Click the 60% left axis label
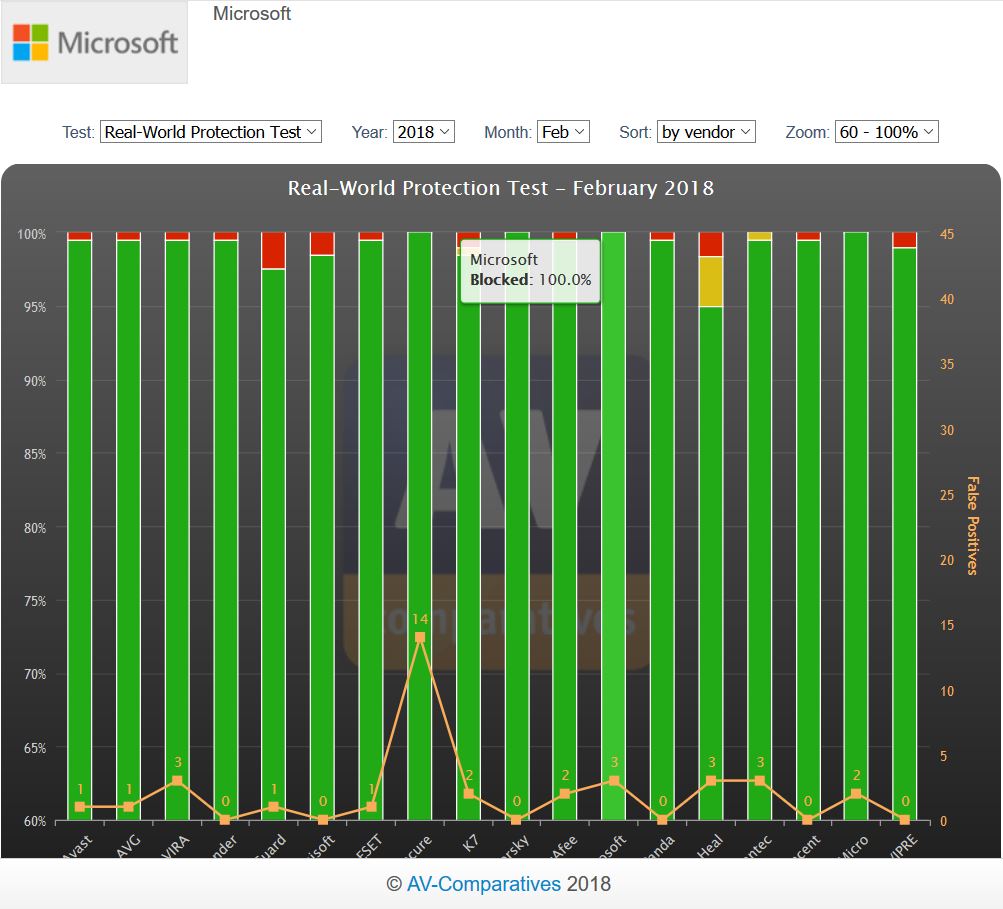Screen dimensions: 1003x909 35,821
